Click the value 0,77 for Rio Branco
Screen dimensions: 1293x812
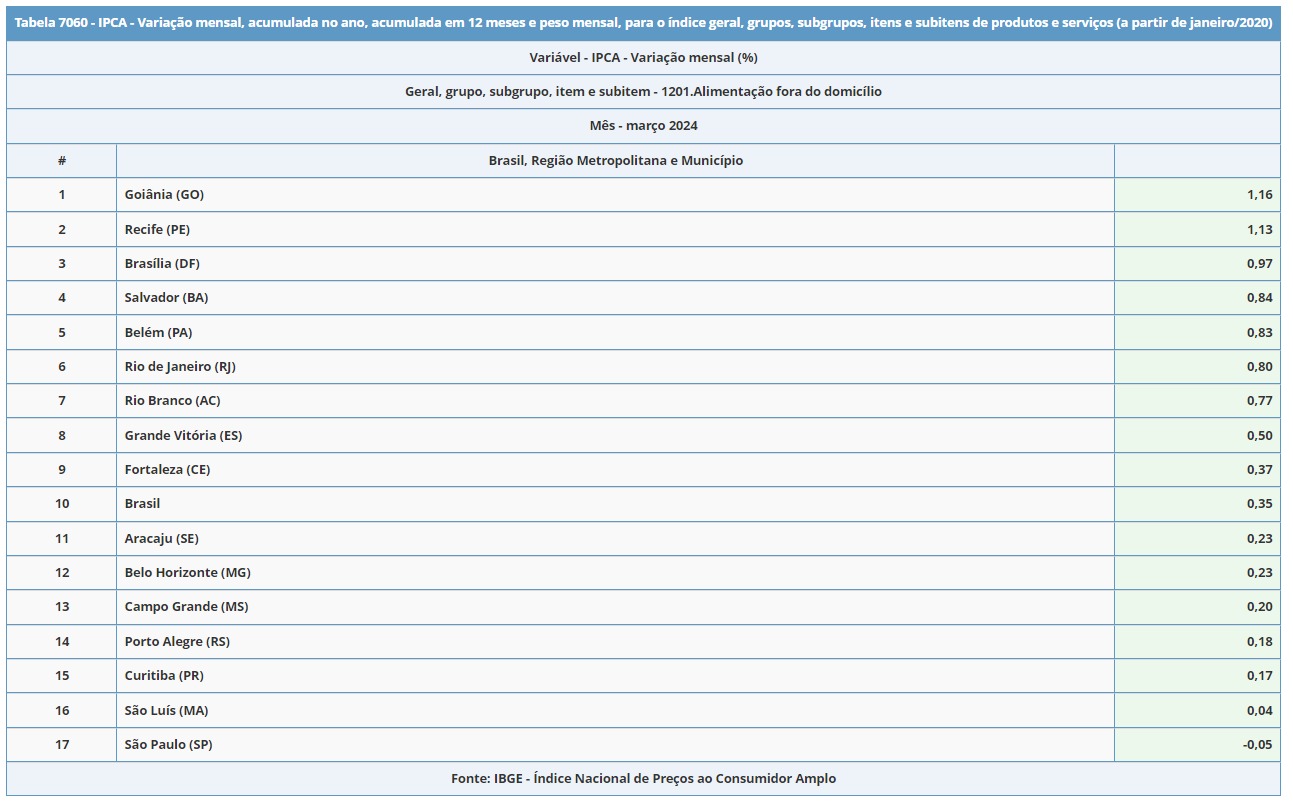click(1259, 400)
